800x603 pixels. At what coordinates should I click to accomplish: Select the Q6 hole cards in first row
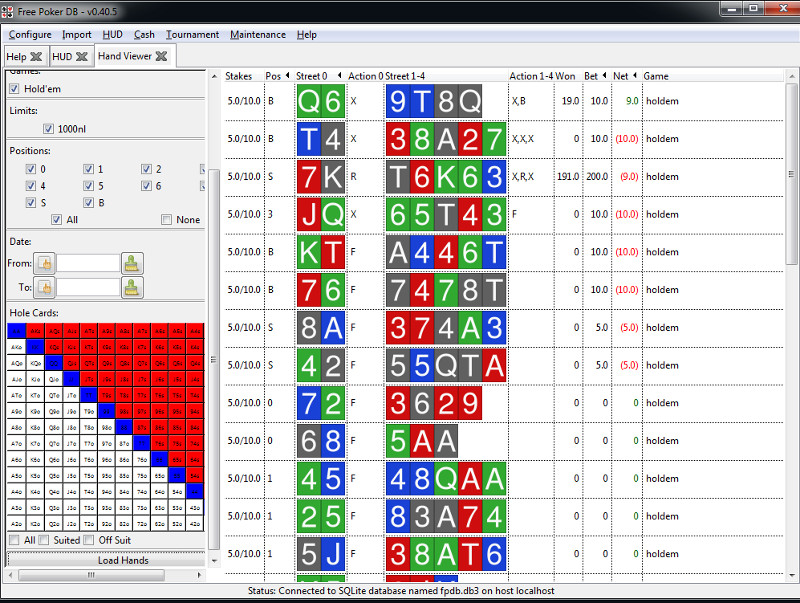tap(321, 101)
